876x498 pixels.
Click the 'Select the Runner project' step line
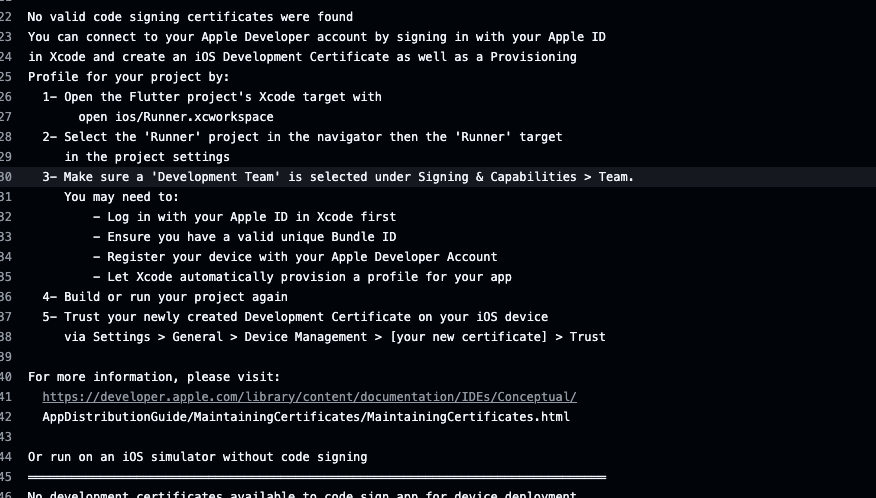point(302,137)
